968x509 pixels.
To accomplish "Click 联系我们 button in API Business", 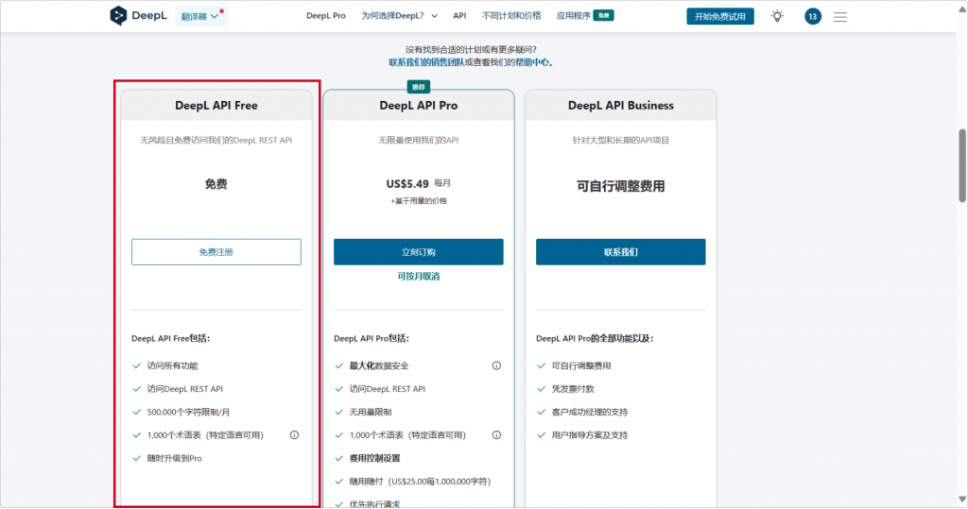I will pos(620,252).
